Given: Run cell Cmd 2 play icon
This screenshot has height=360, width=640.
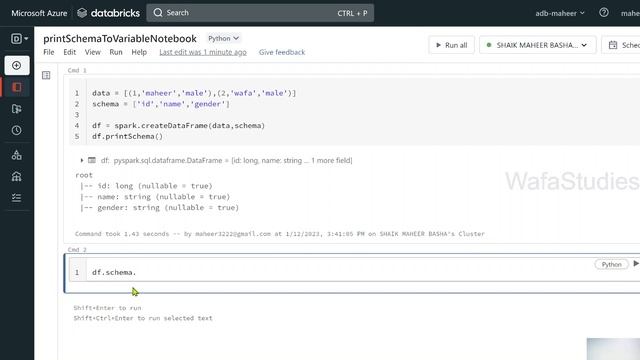Looking at the screenshot, I should pyautogui.click(x=636, y=264).
